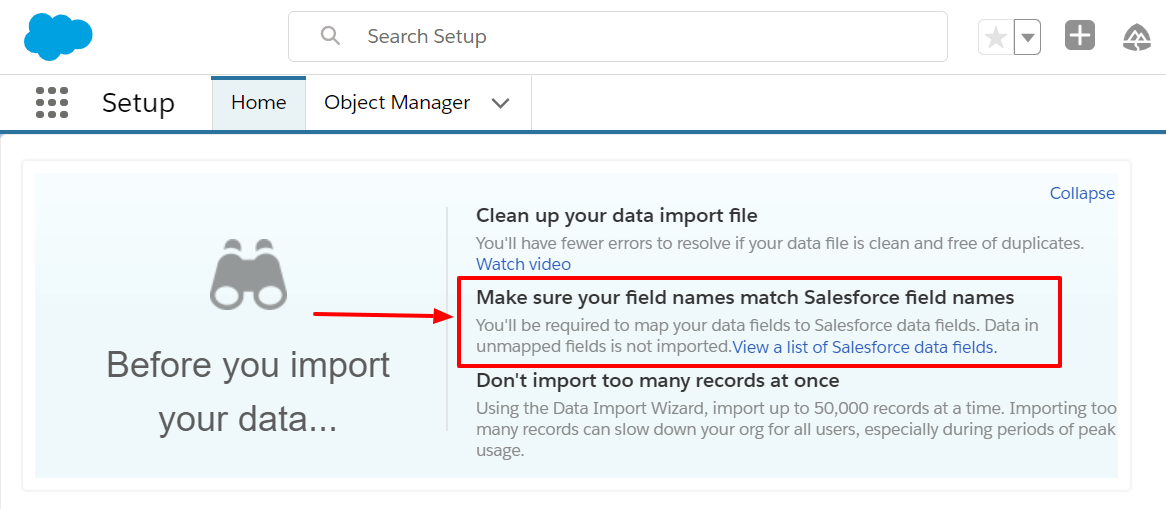Viewport: 1166px width, 509px height.
Task: Open the Object Manager tab
Action: coord(397,103)
